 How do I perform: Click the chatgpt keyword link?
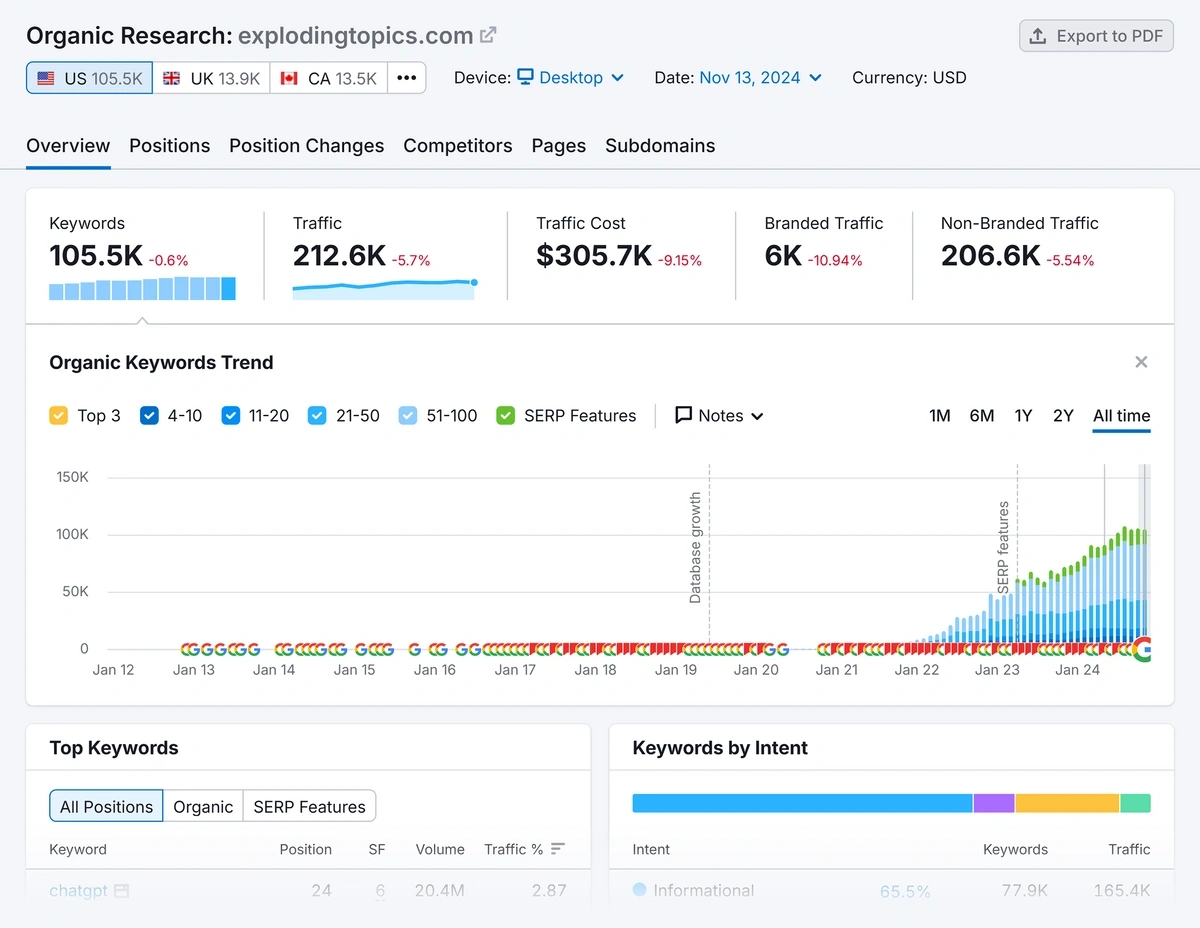click(78, 890)
